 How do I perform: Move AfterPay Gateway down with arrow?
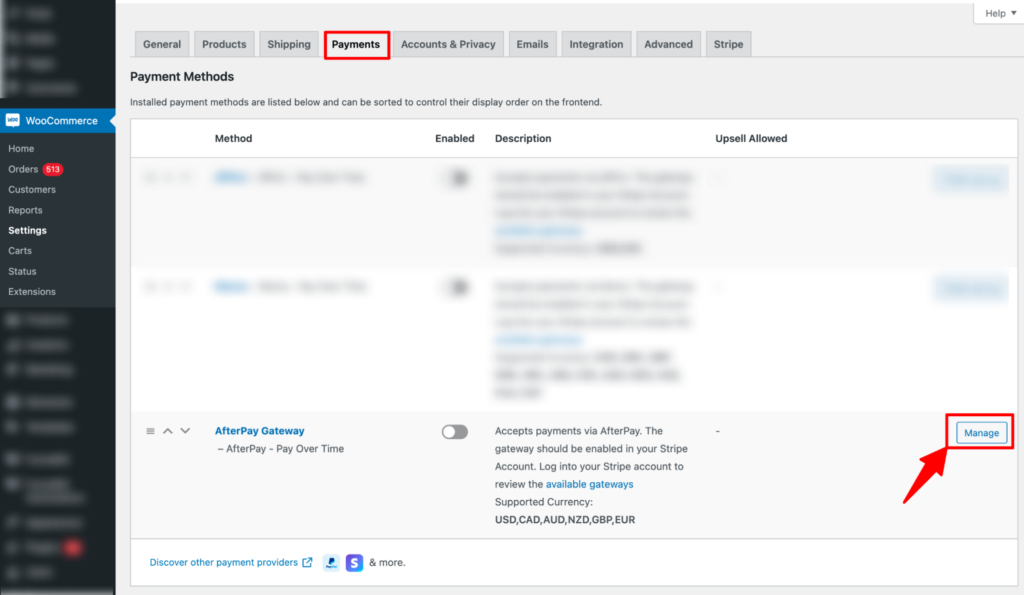coord(185,431)
